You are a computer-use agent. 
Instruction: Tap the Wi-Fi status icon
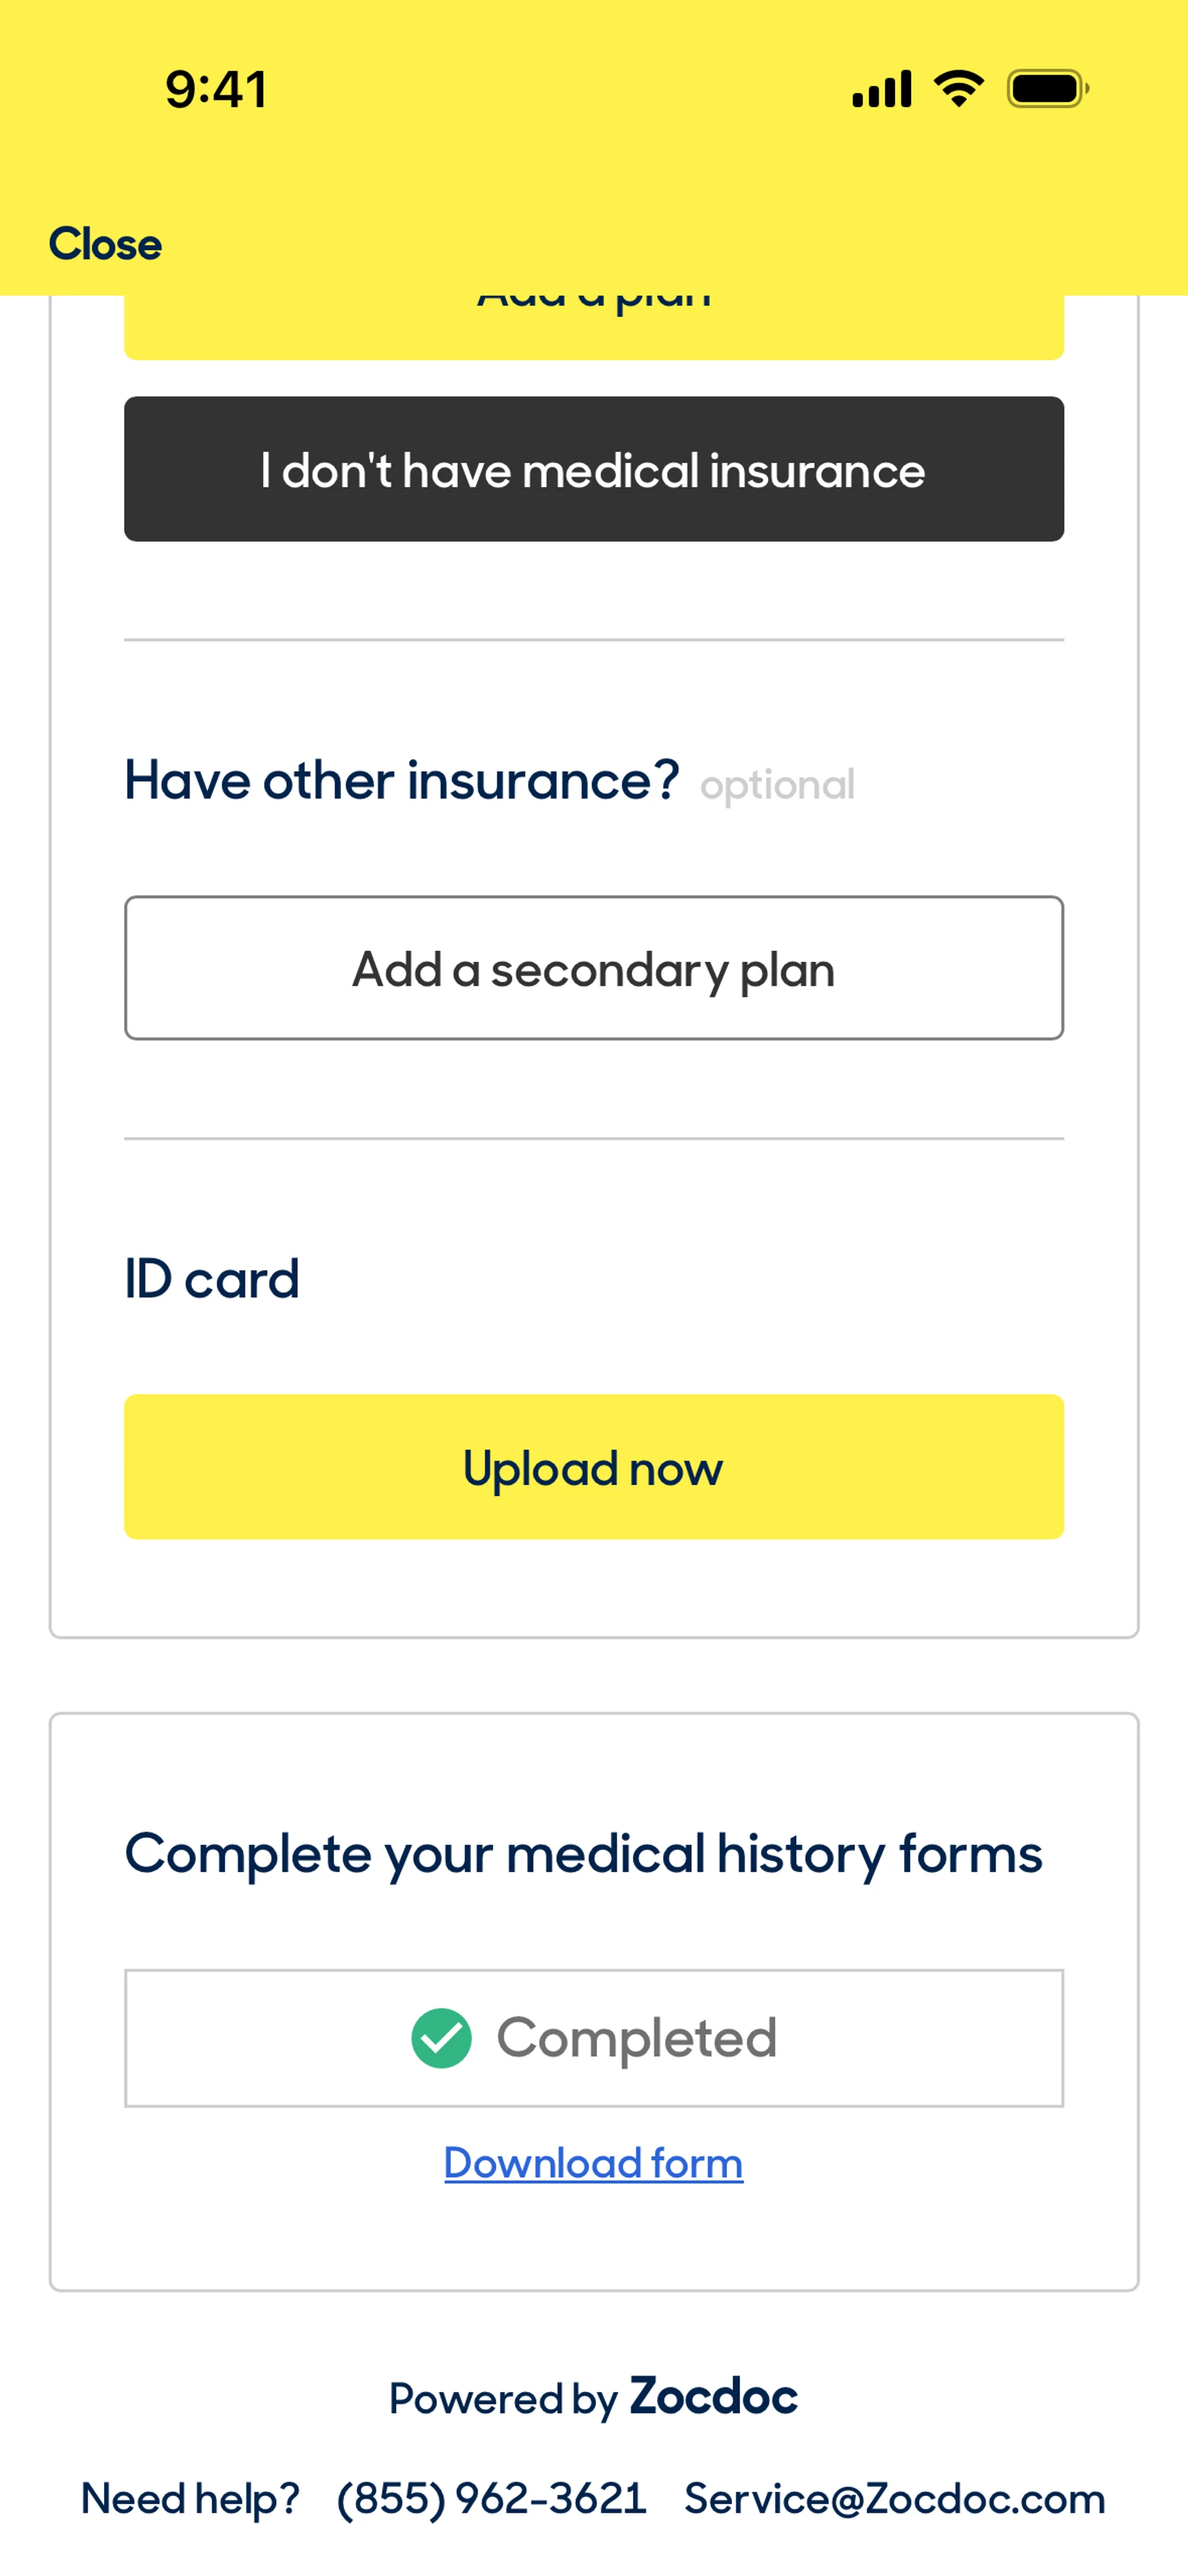click(958, 89)
